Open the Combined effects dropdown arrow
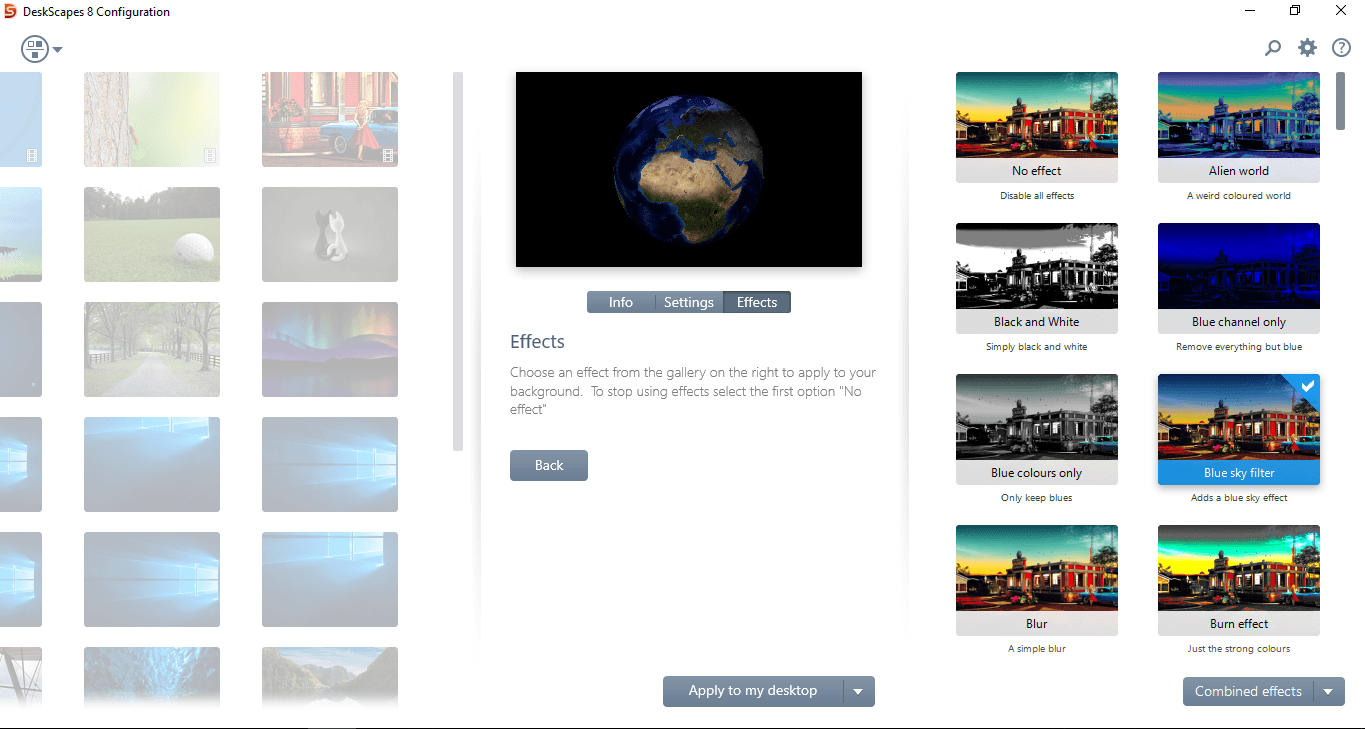 [x=1329, y=692]
